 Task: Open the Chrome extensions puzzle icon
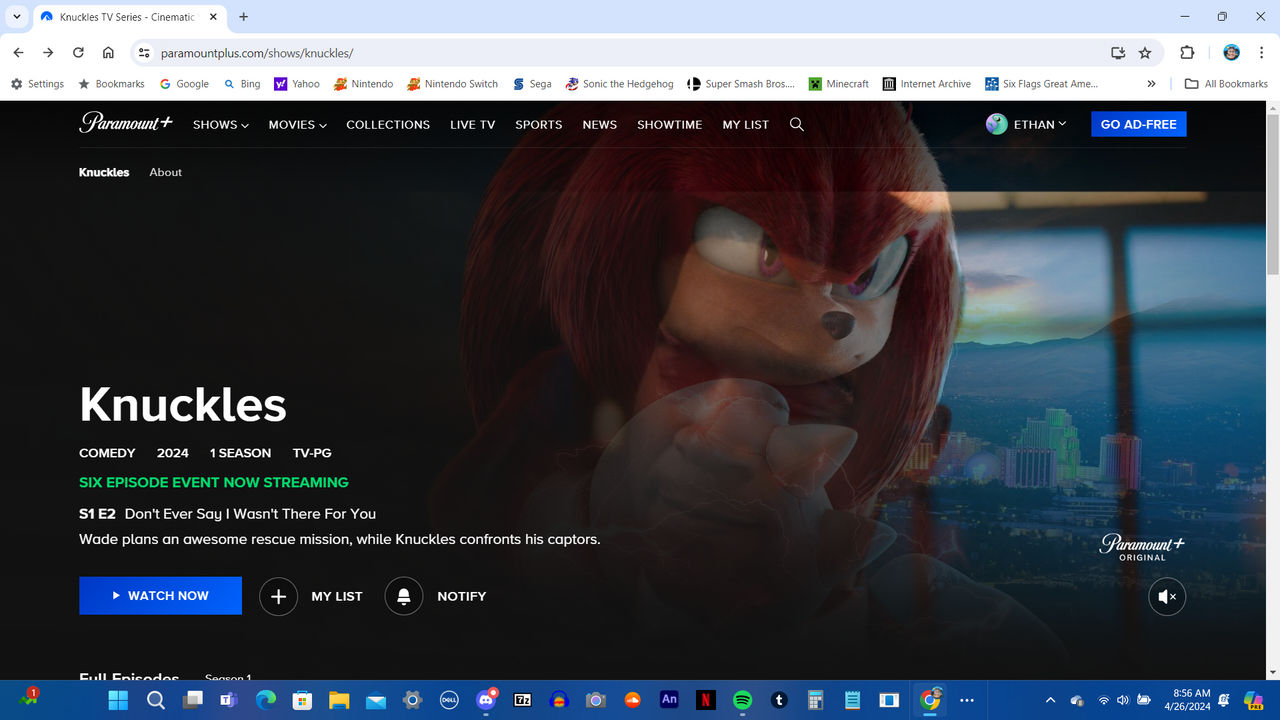(x=1187, y=53)
